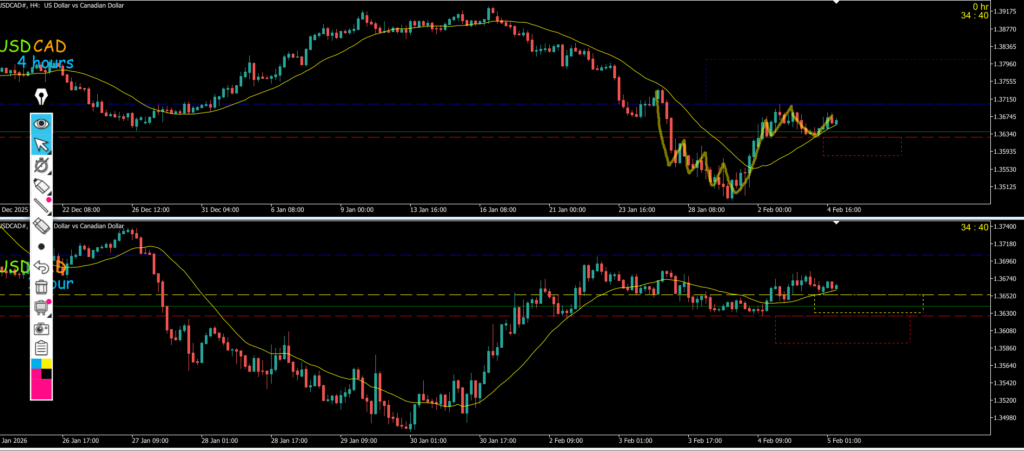Select the eraser tool
Image resolution: width=1024 pixels, height=451 pixels.
coord(42,226)
